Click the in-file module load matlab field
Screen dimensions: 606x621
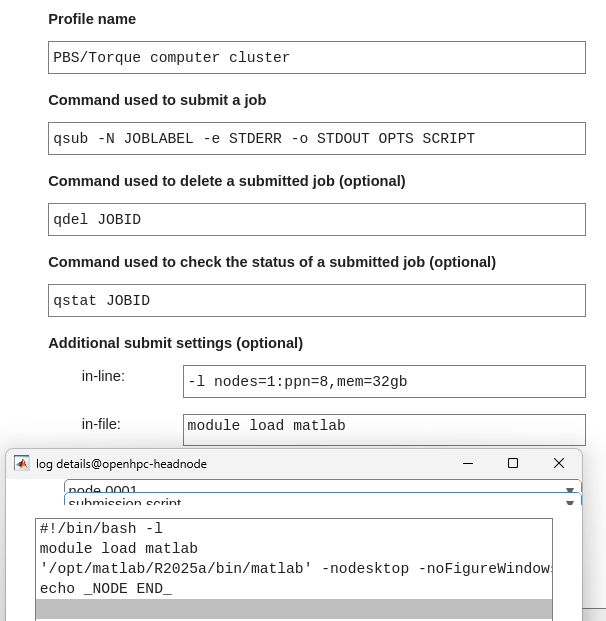(x=384, y=428)
